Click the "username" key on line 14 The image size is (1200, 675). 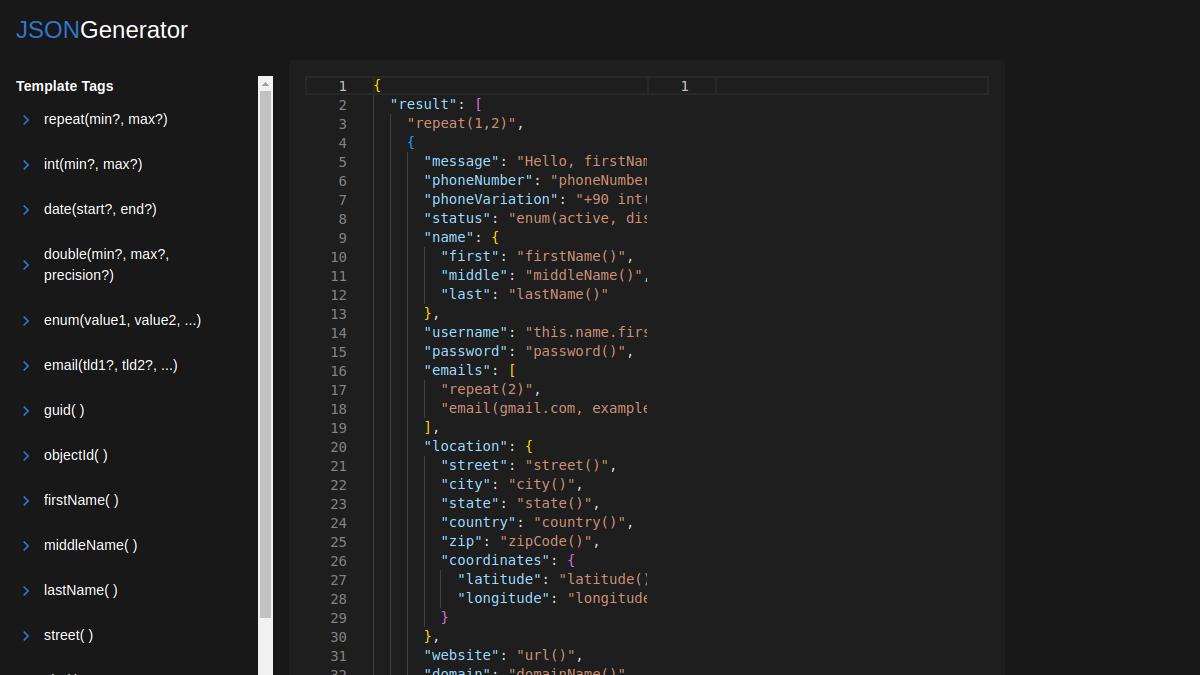(466, 333)
